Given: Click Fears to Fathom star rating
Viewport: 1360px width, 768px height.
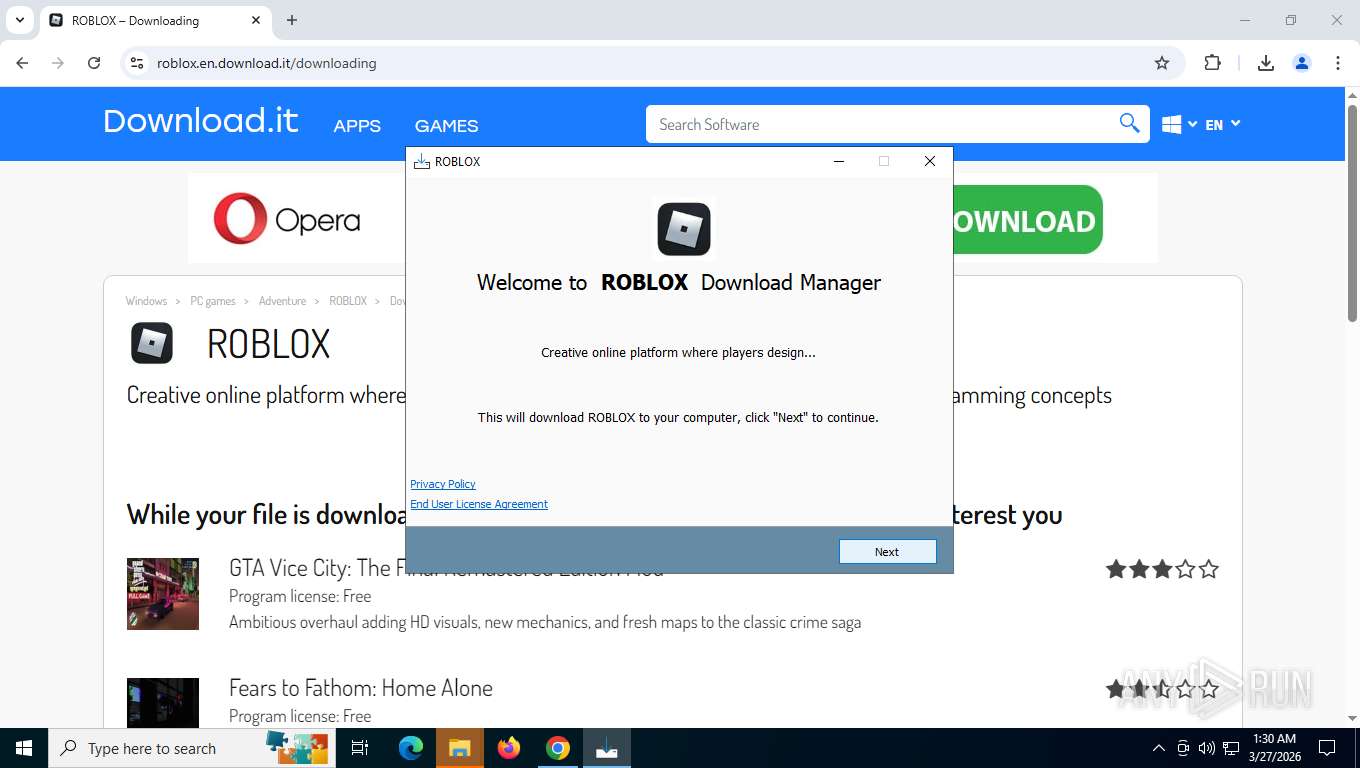Looking at the screenshot, I should [1162, 689].
